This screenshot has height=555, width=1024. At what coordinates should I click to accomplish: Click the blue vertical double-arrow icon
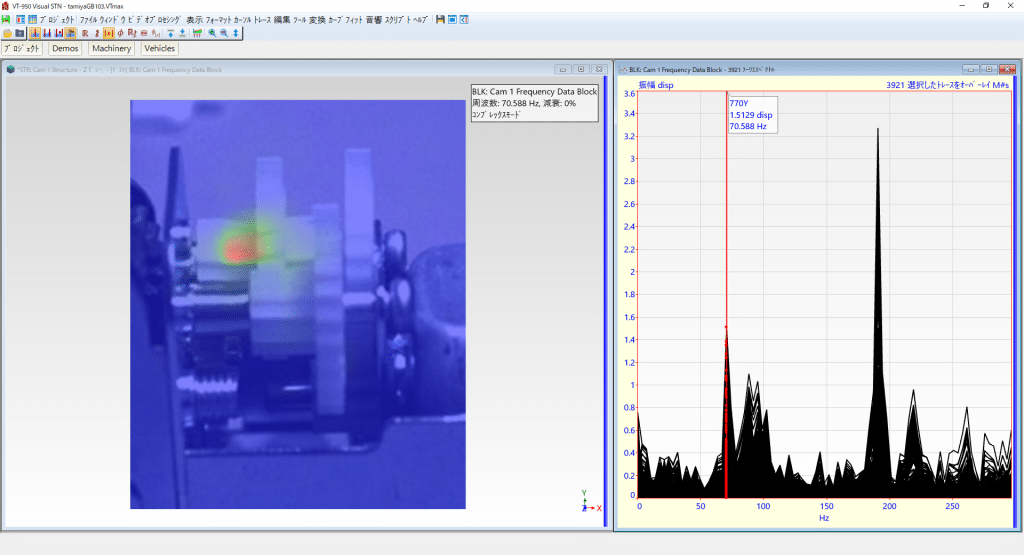(x=236, y=33)
